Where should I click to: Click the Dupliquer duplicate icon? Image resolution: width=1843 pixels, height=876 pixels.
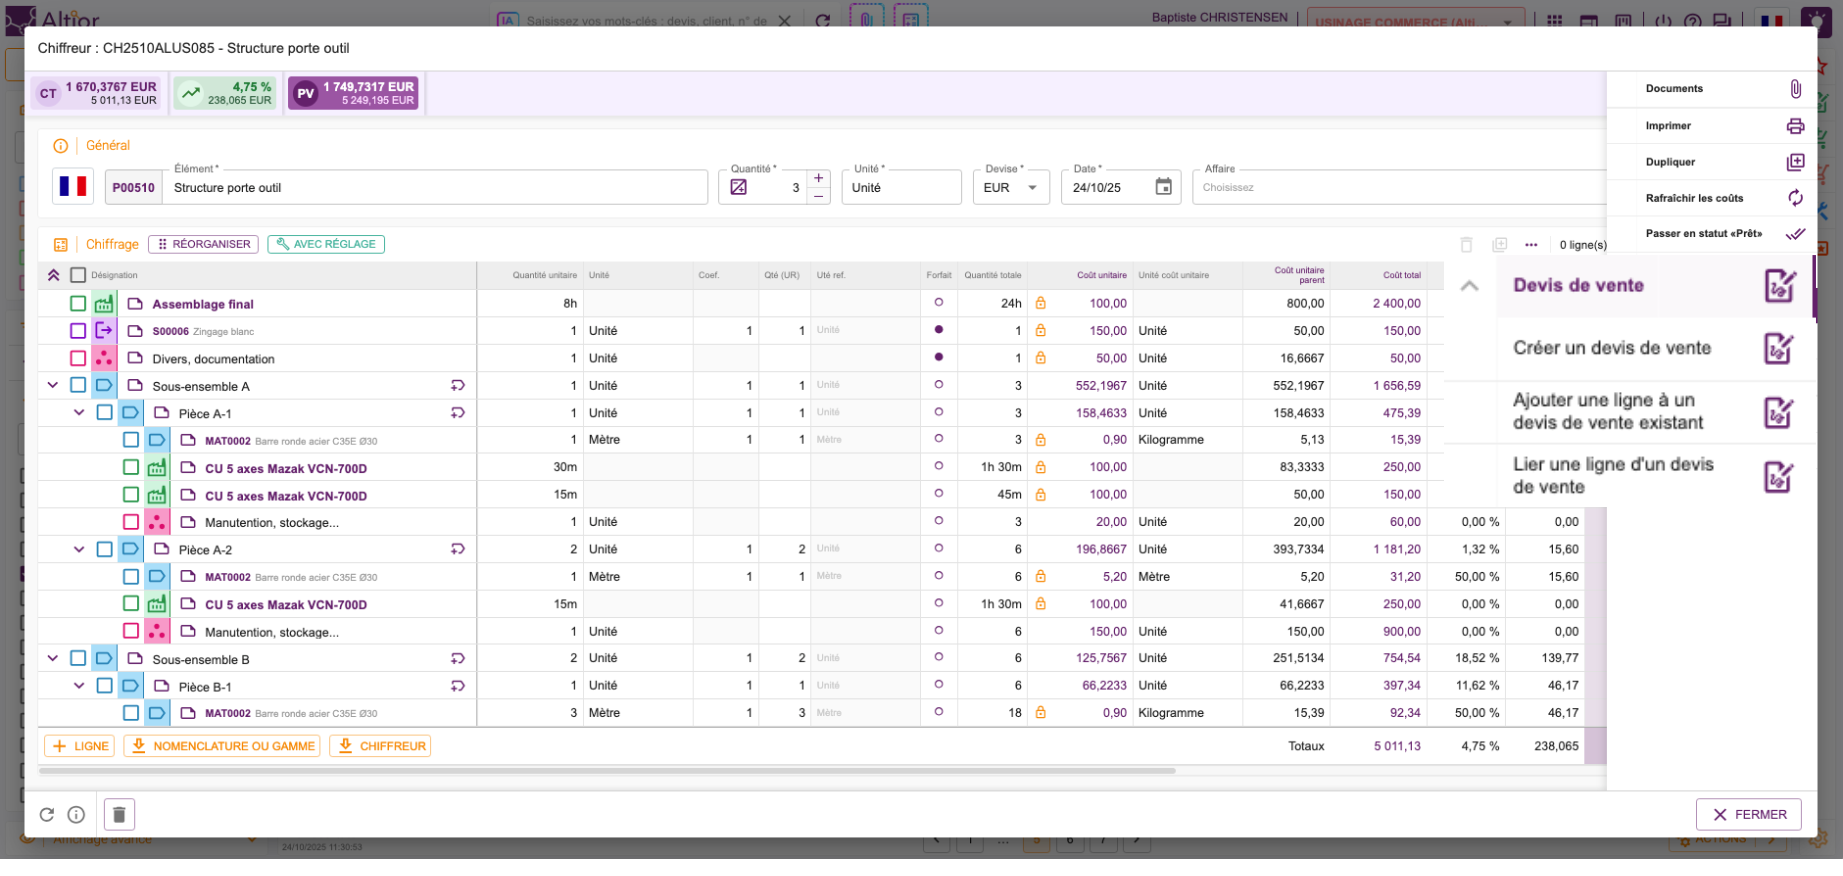1795,162
